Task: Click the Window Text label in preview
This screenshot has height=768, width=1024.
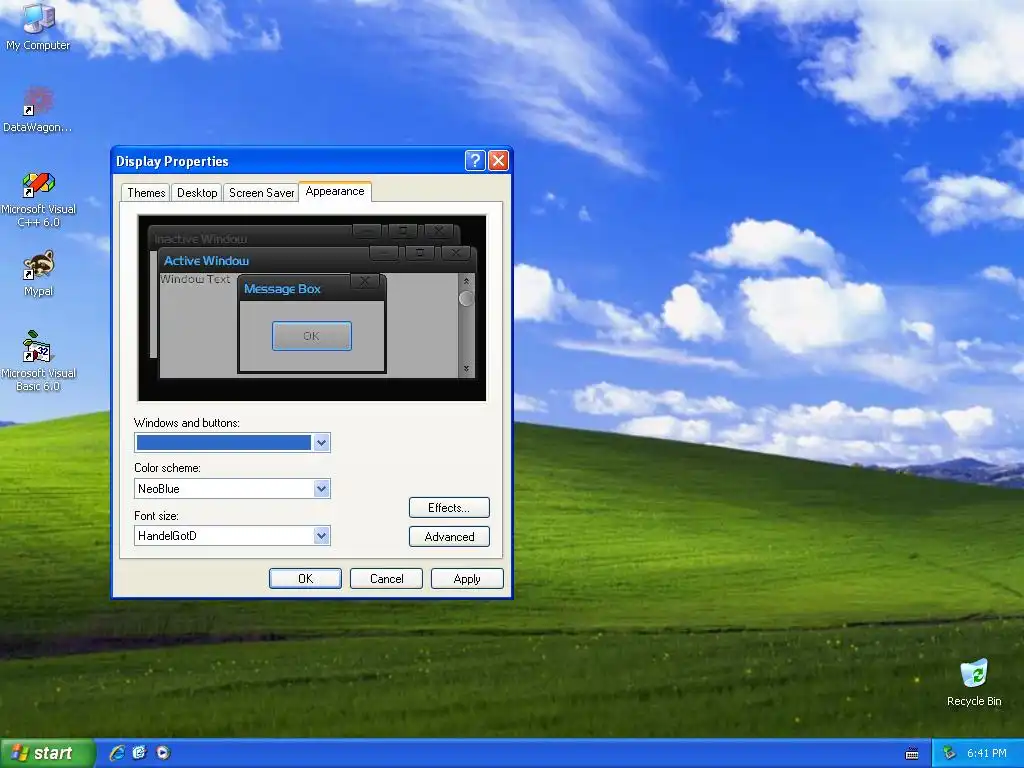Action: [195, 279]
